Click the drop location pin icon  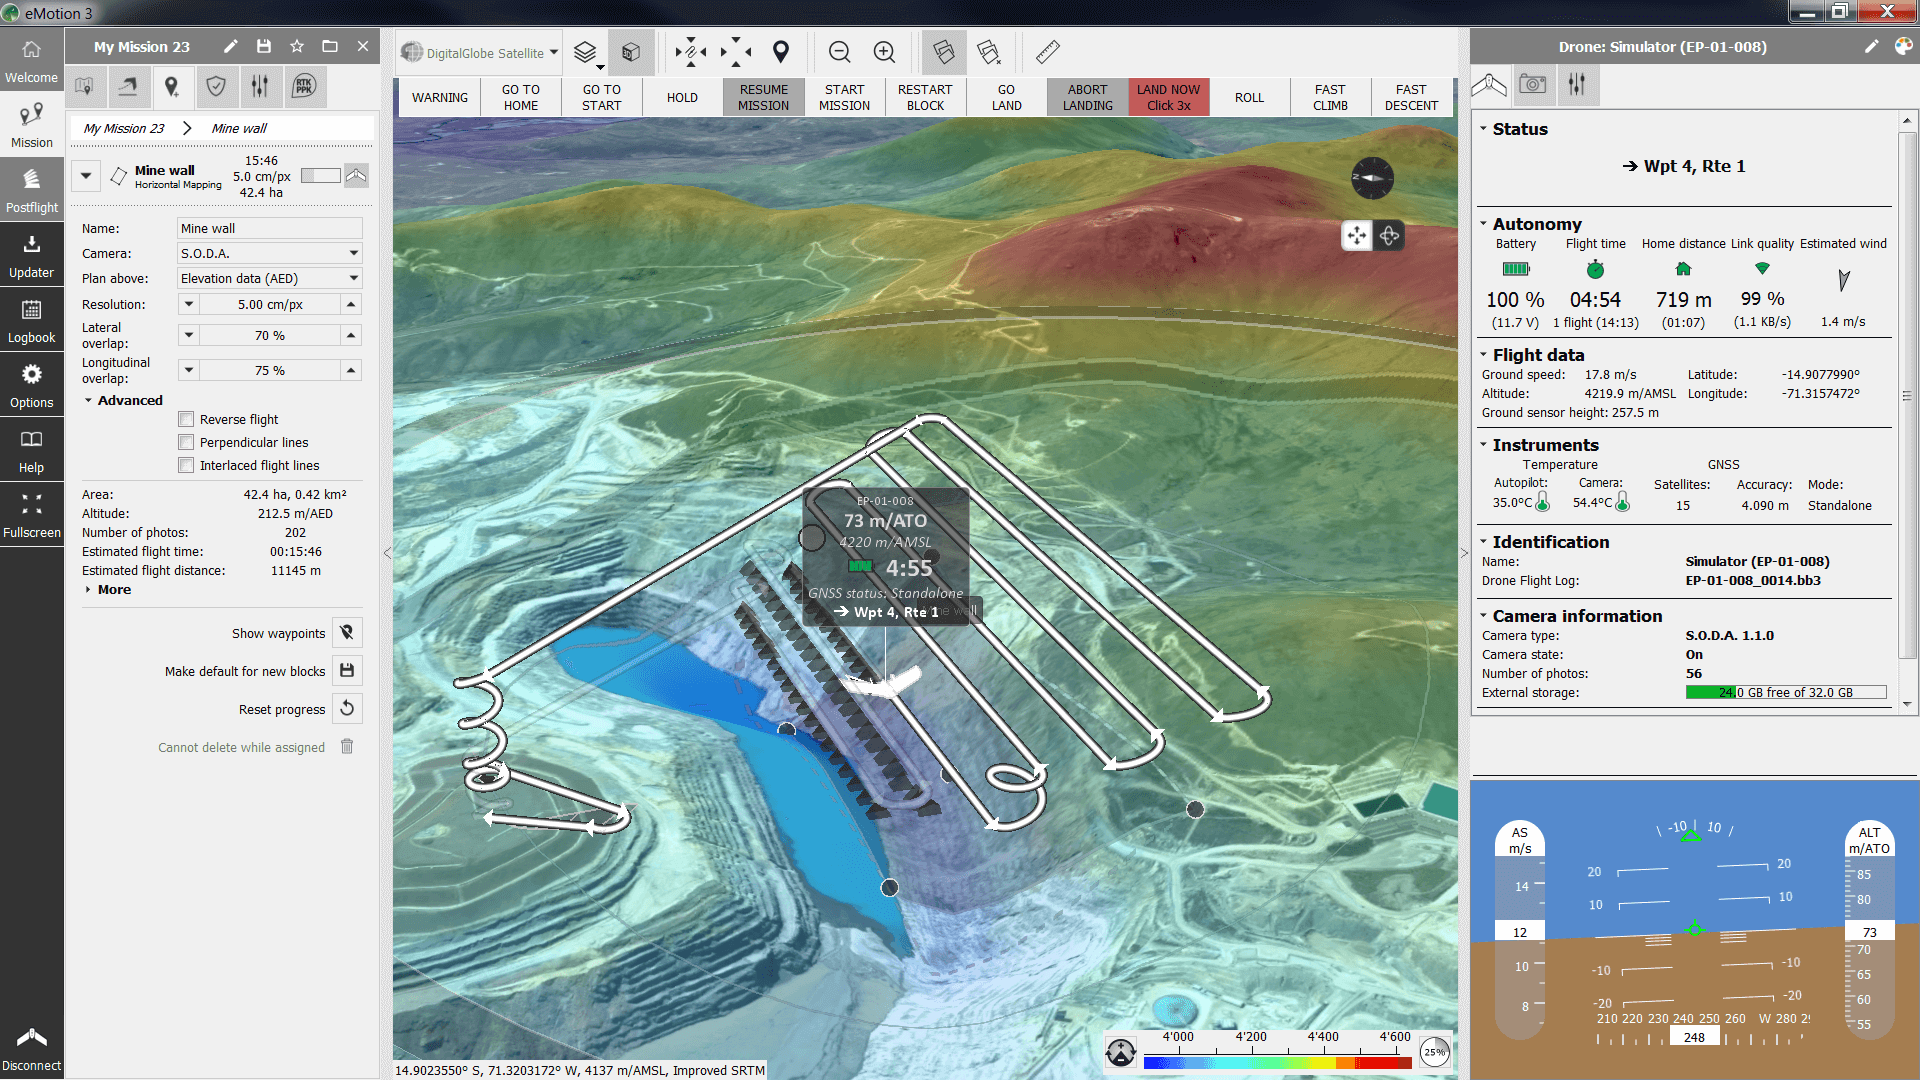(x=781, y=52)
